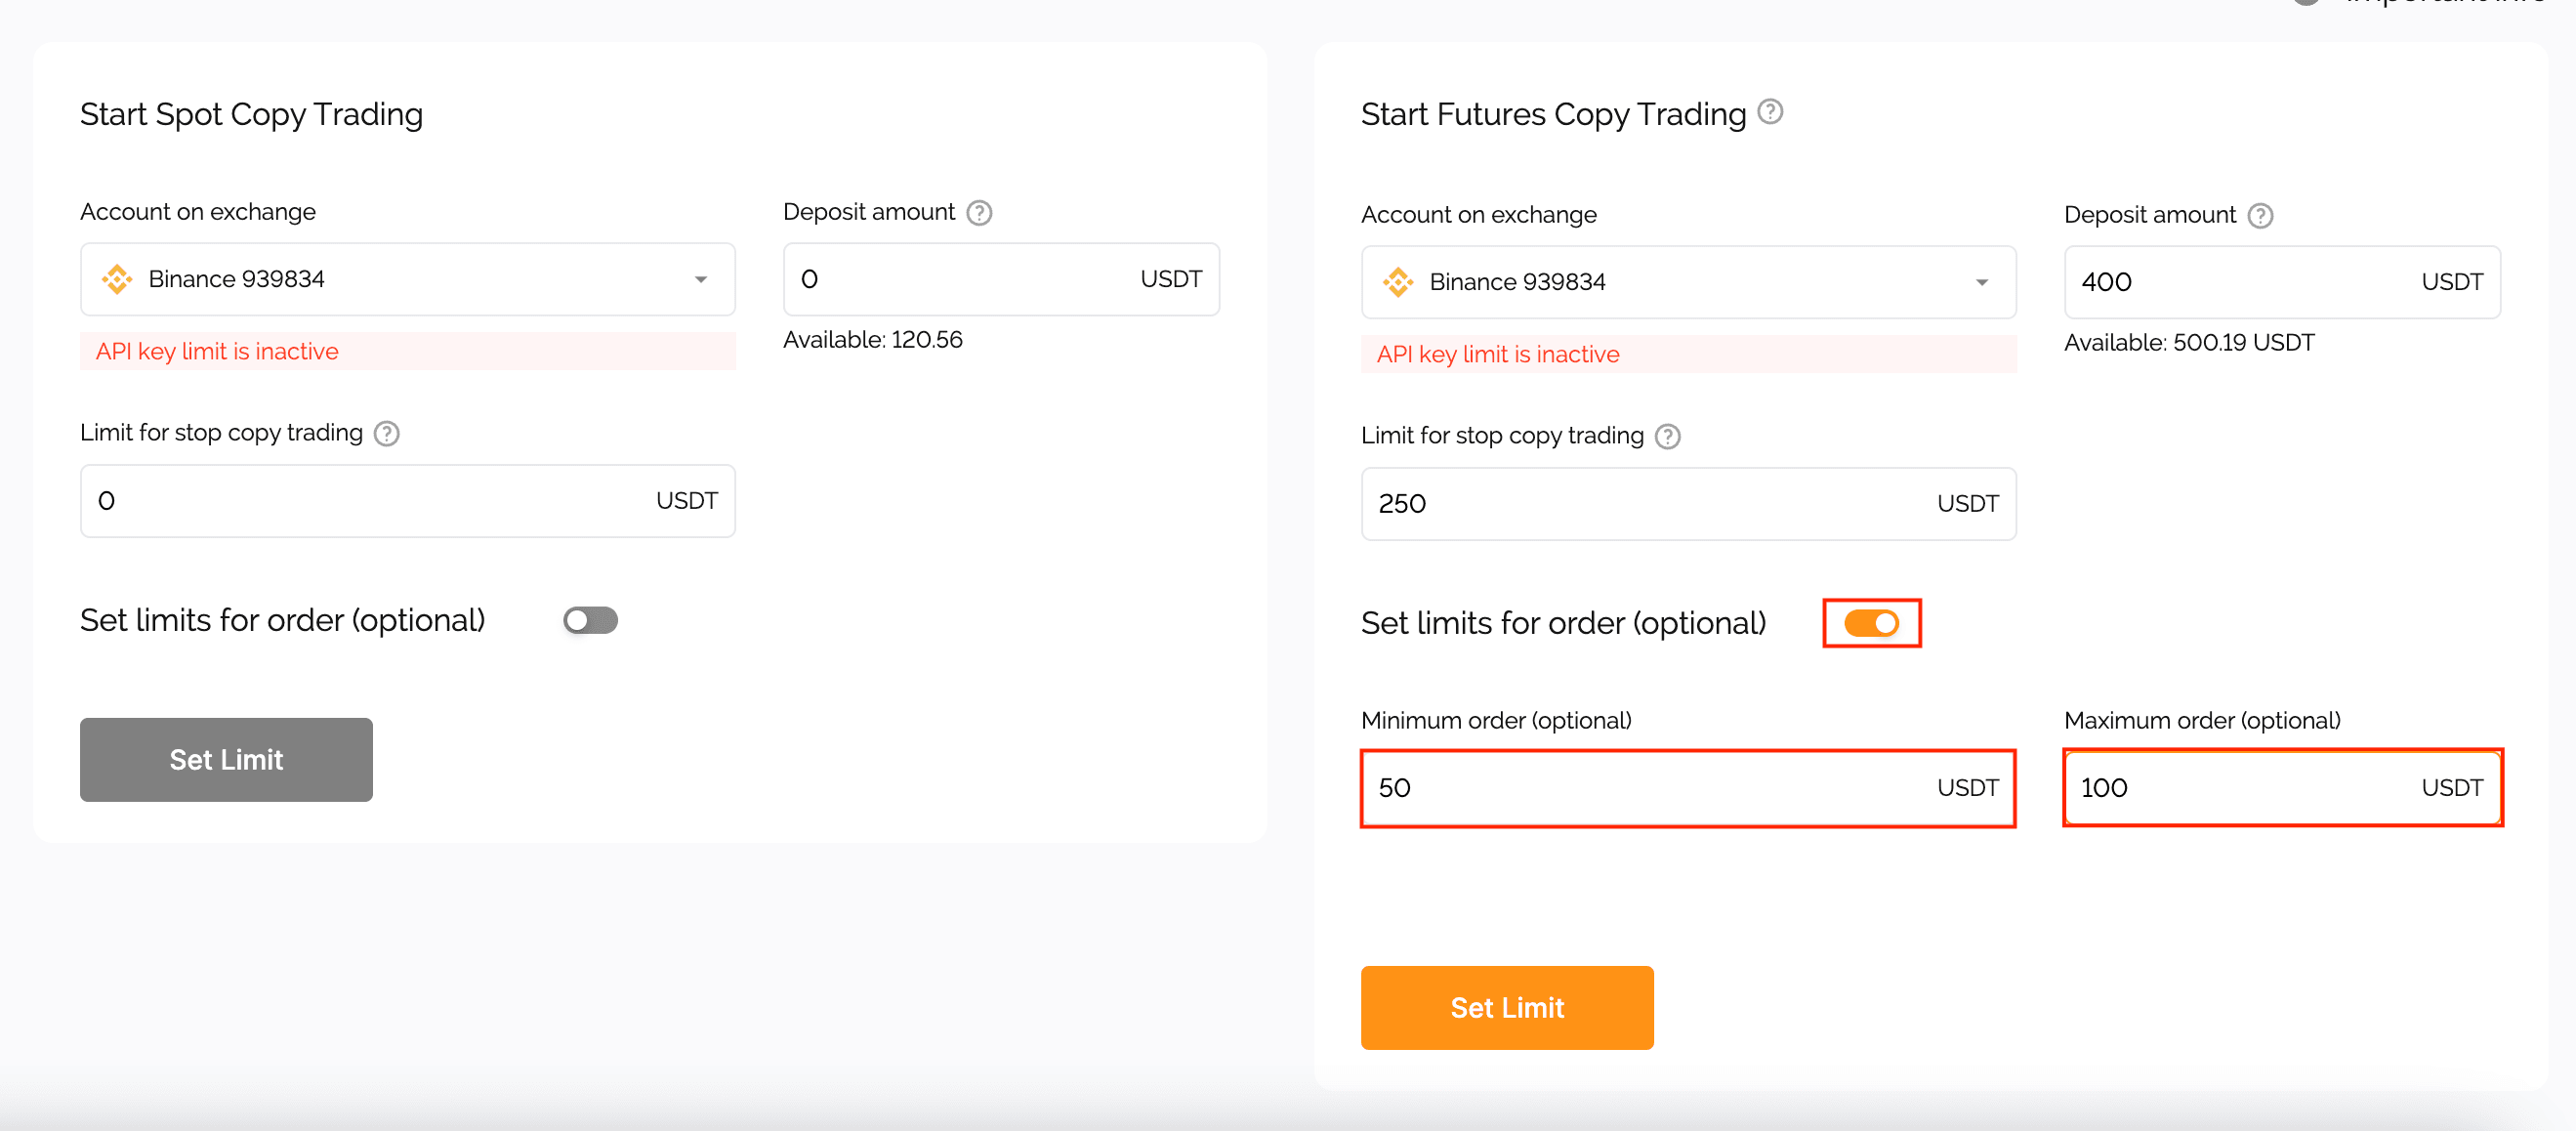The height and width of the screenshot is (1131, 2576).
Task: Expand Spot Account on exchange dropdown arrow
Action: 701,280
